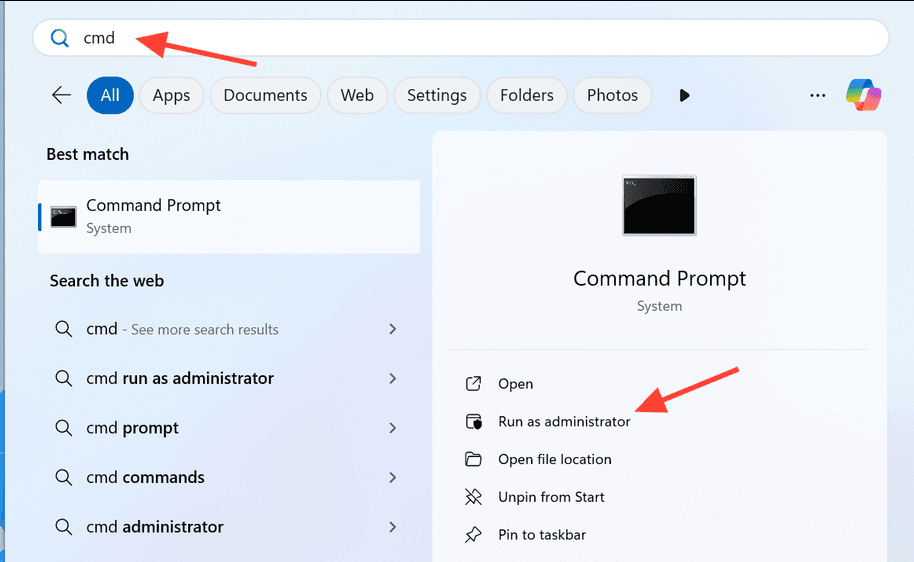
Task: Click the back arrow icon
Action: (x=62, y=95)
